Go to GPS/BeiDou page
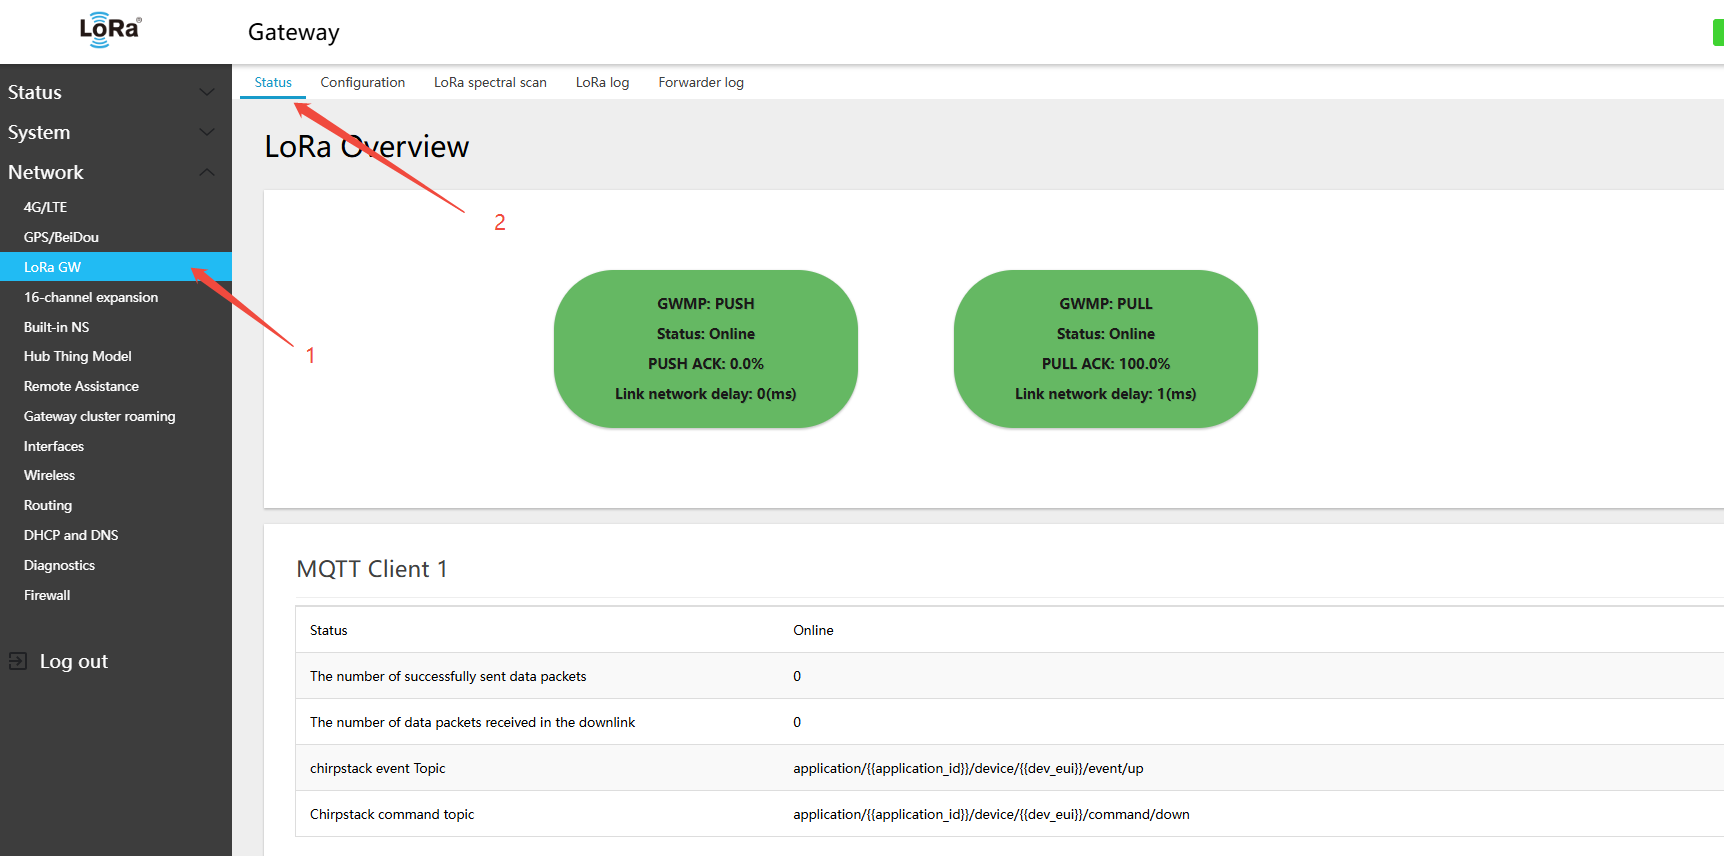 tap(61, 237)
